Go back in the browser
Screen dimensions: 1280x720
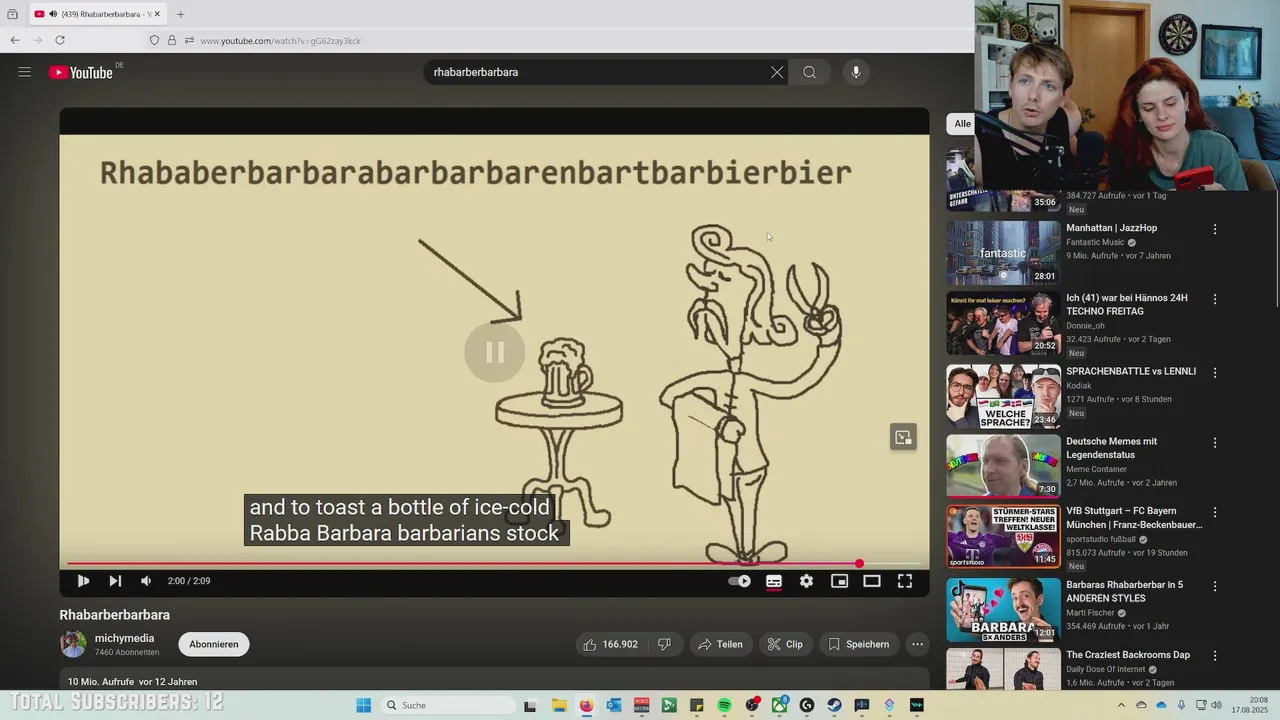[15, 40]
